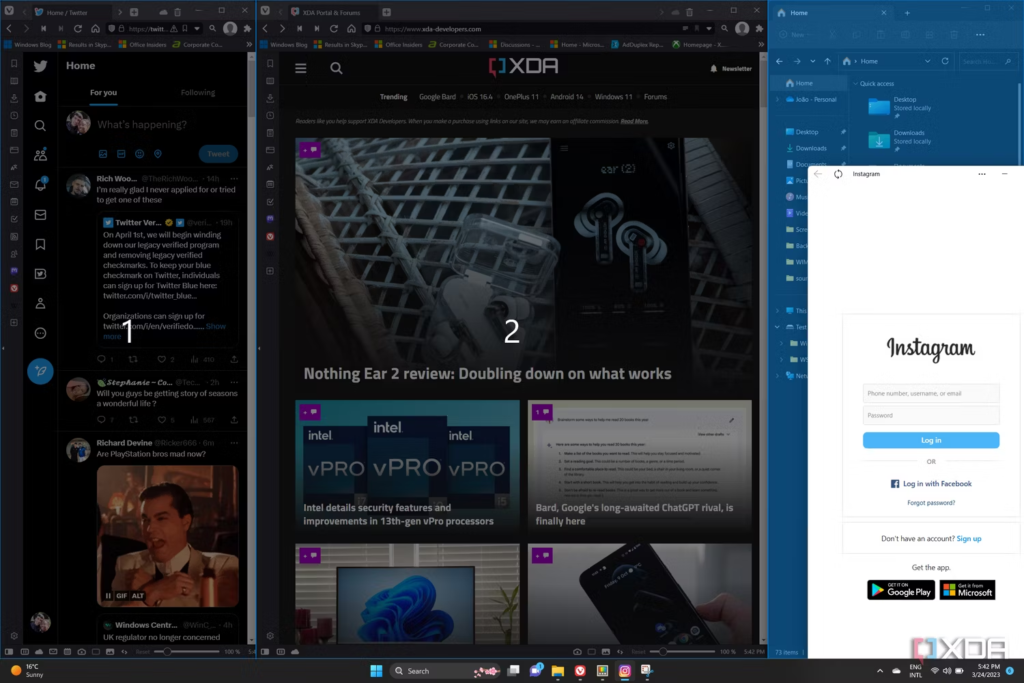The height and width of the screenshot is (683, 1024).
Task: Open File Explorer address history dropdown
Action: (x=925, y=61)
